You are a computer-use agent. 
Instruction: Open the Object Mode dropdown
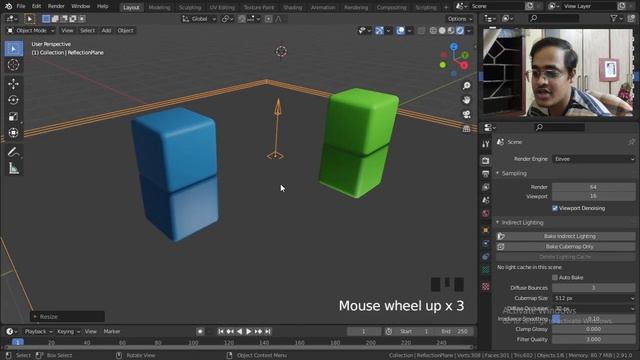click(31, 30)
